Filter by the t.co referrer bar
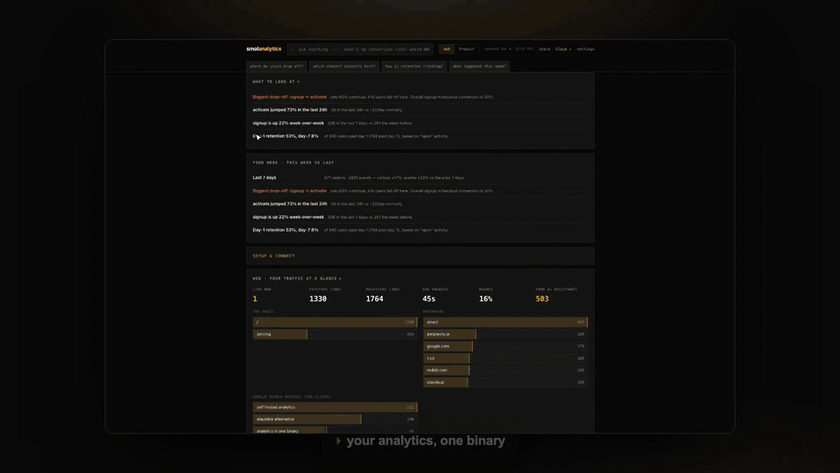Screen dimensions: 840x473 tap(505, 358)
